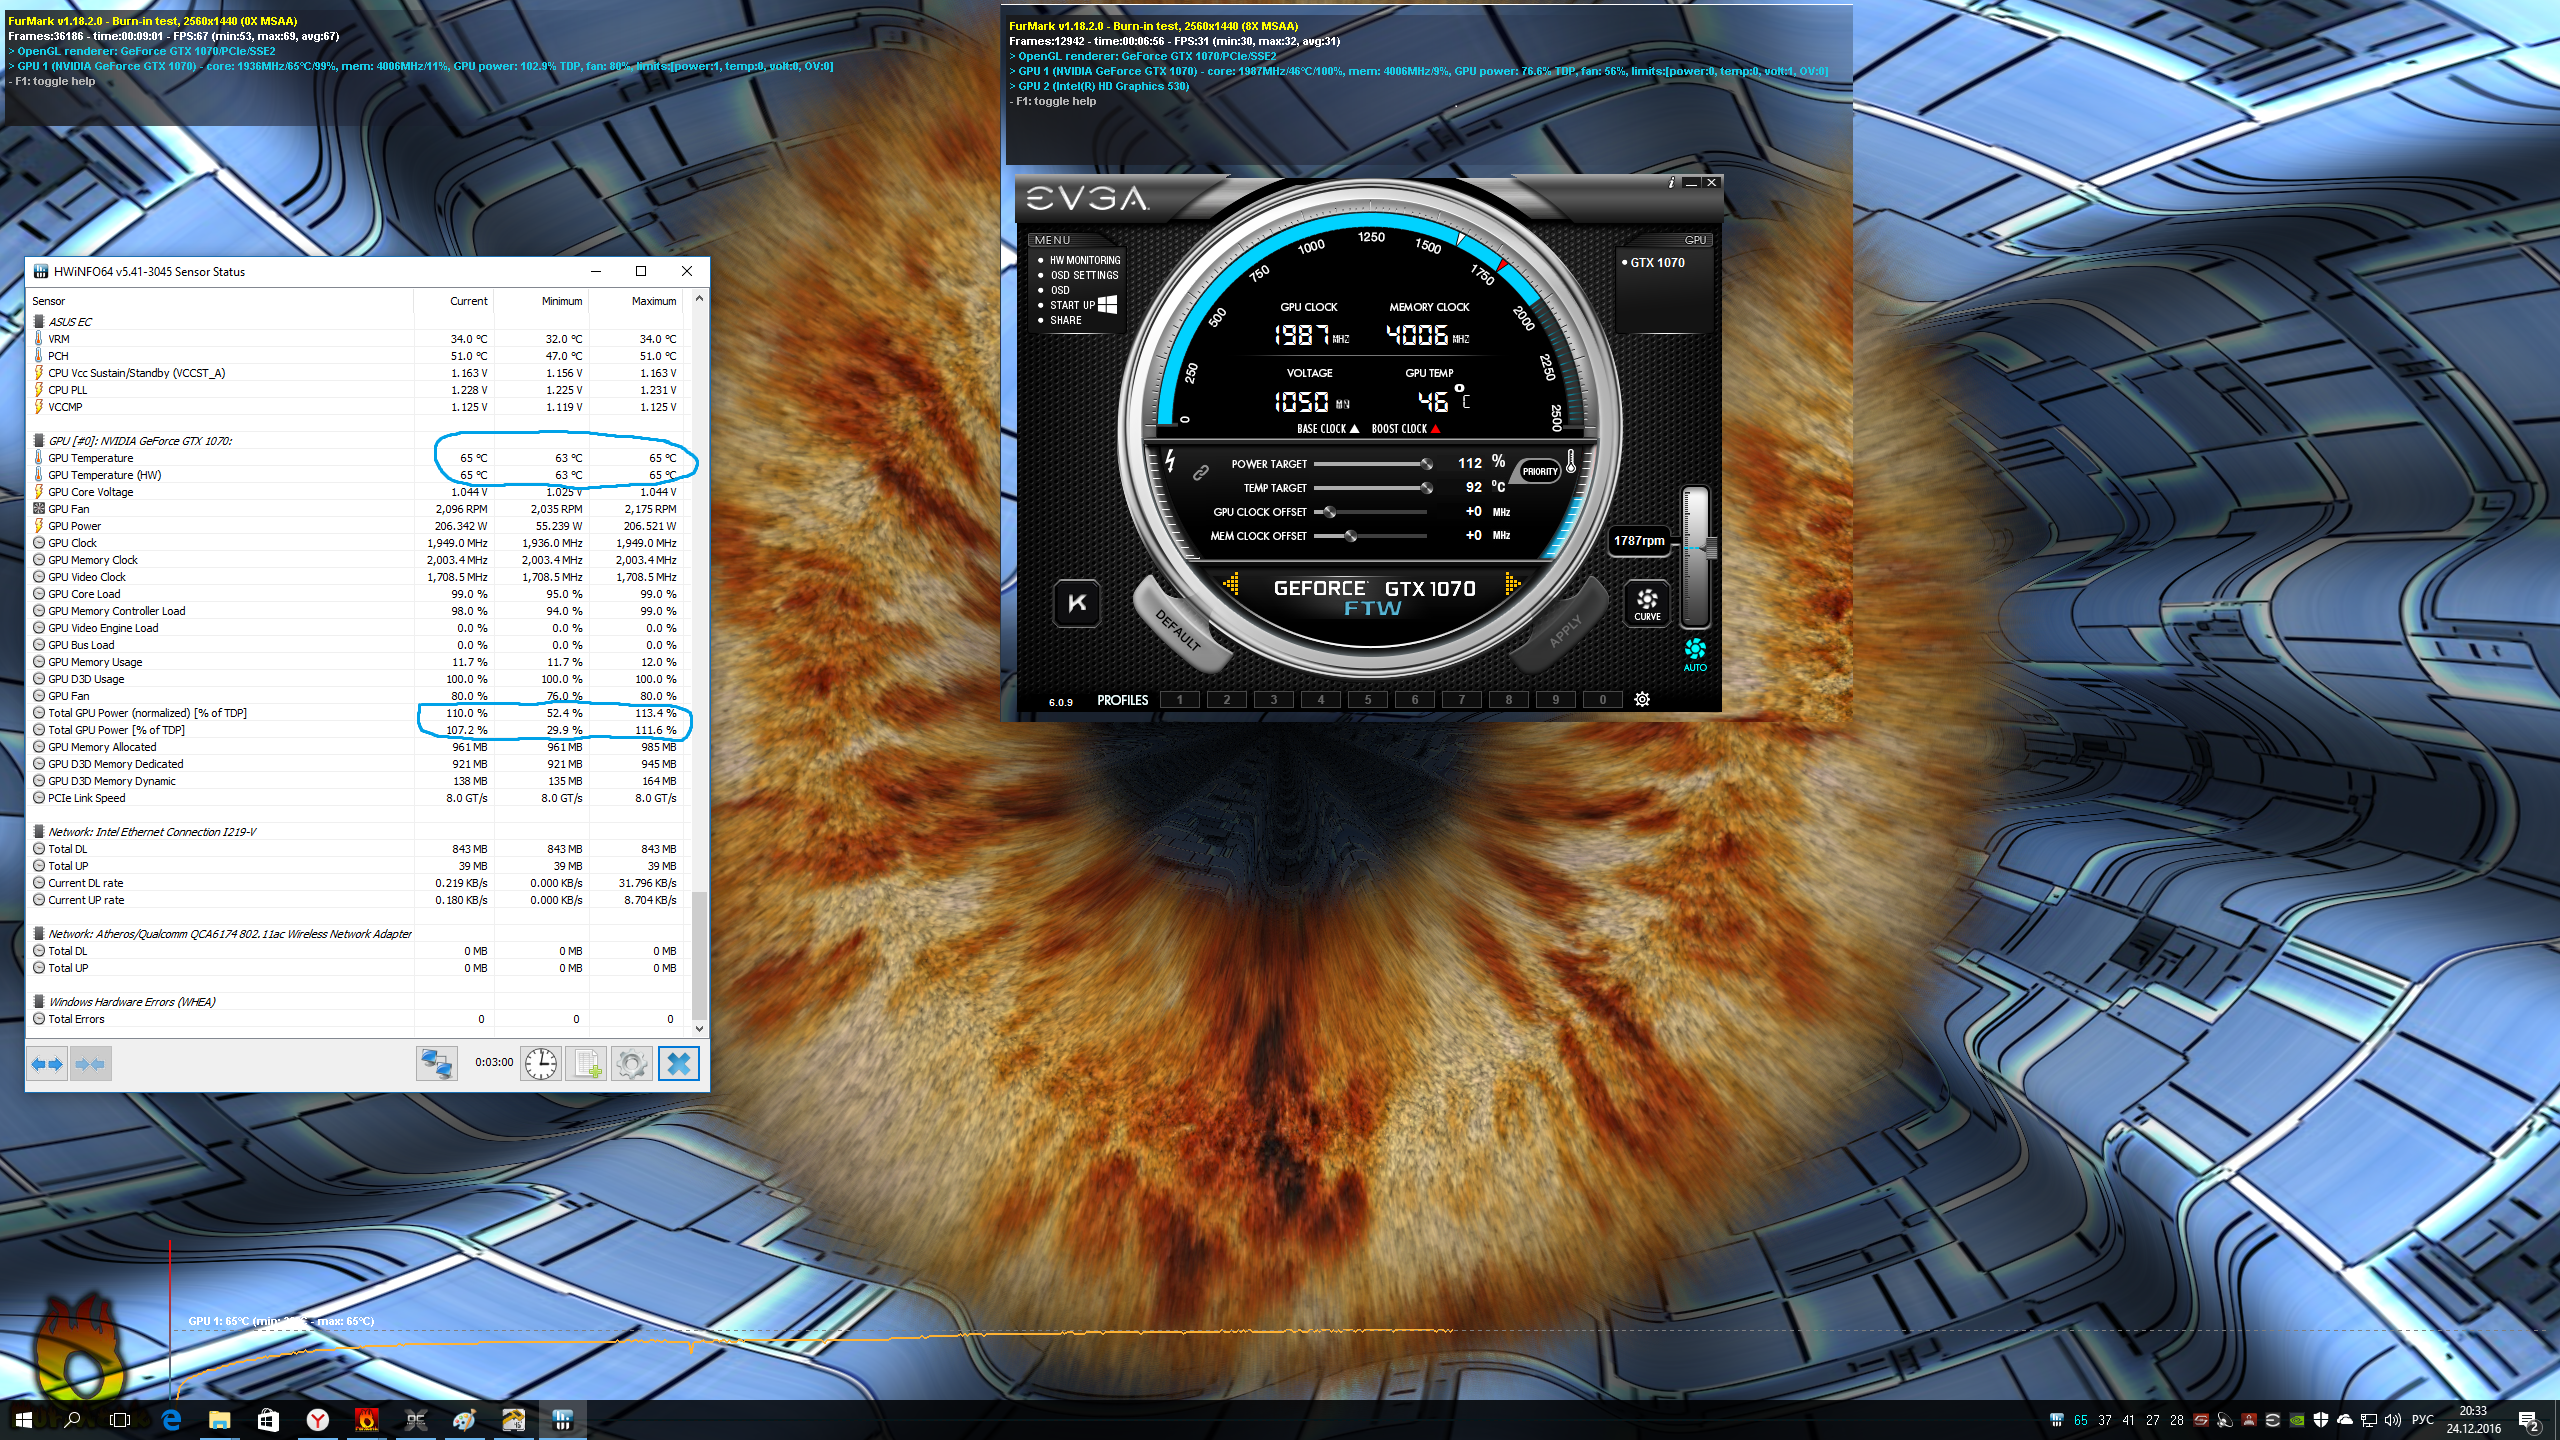Select OSD Settings menu item

pyautogui.click(x=1083, y=275)
